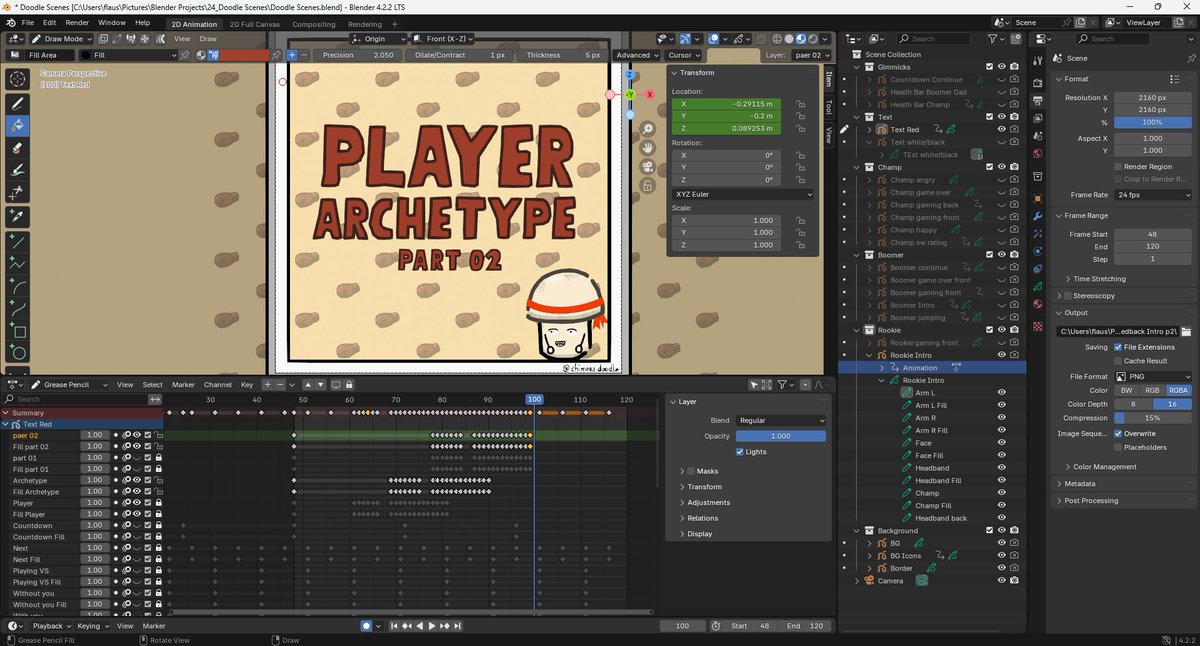Click the current frame field showing 100
The height and width of the screenshot is (646, 1200).
click(684, 625)
